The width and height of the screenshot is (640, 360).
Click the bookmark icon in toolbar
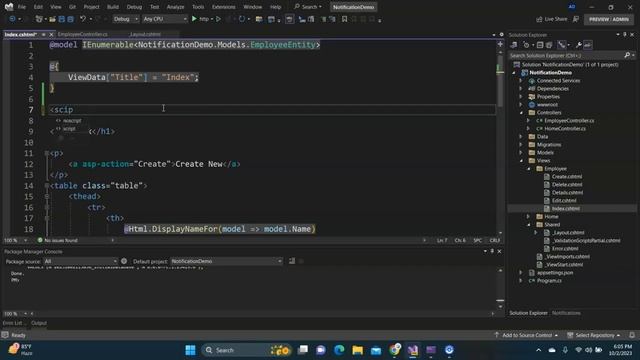(344, 19)
